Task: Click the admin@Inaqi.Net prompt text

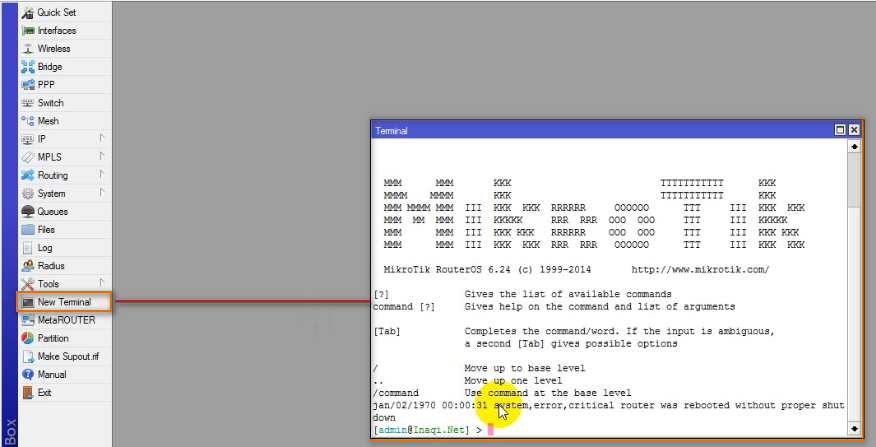Action: coord(422,430)
